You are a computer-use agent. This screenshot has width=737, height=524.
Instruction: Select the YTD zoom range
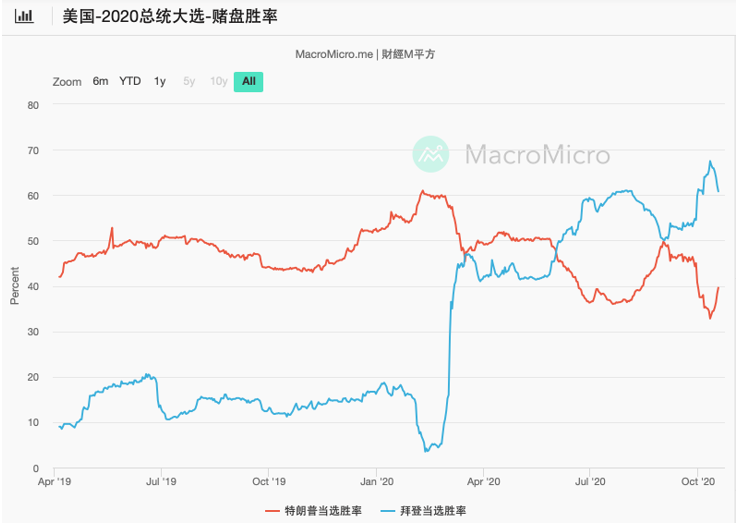(130, 81)
